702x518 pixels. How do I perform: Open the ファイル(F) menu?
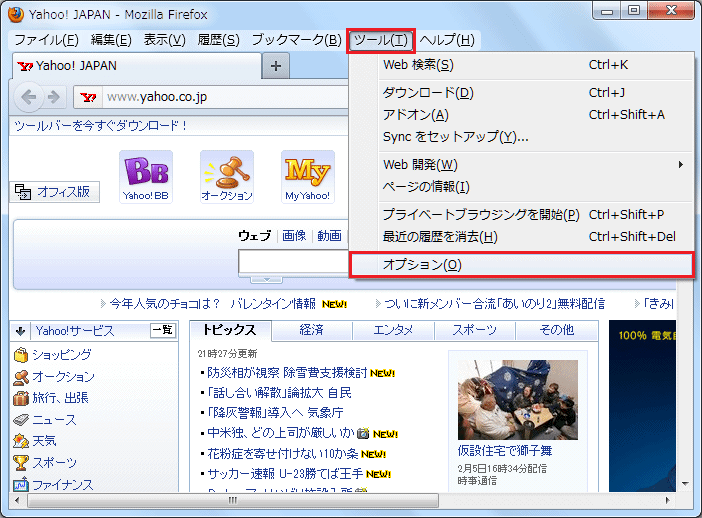pyautogui.click(x=47, y=40)
